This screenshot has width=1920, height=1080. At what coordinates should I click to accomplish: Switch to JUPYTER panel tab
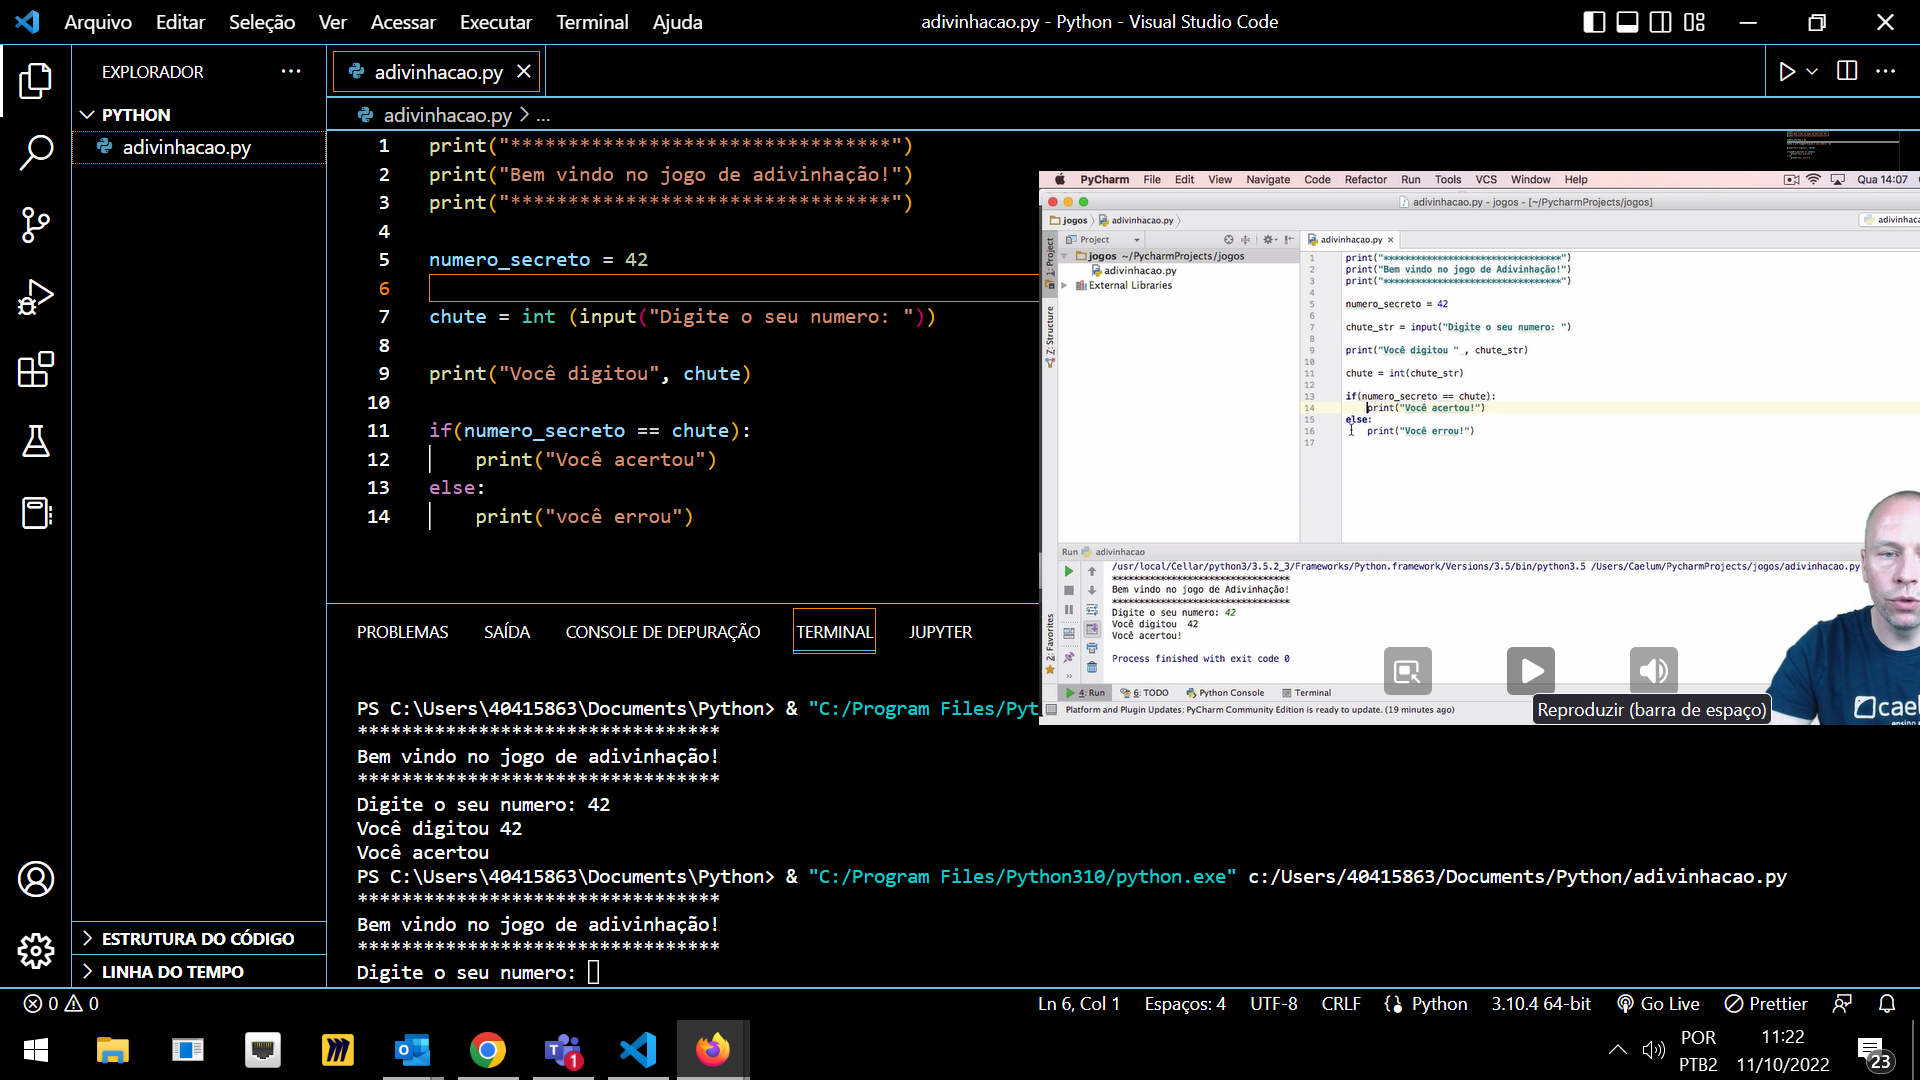(940, 632)
